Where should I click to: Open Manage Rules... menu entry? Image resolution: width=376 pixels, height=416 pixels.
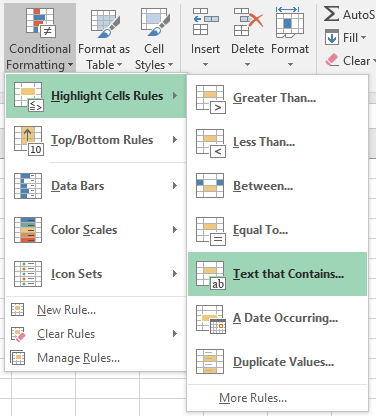click(96, 358)
